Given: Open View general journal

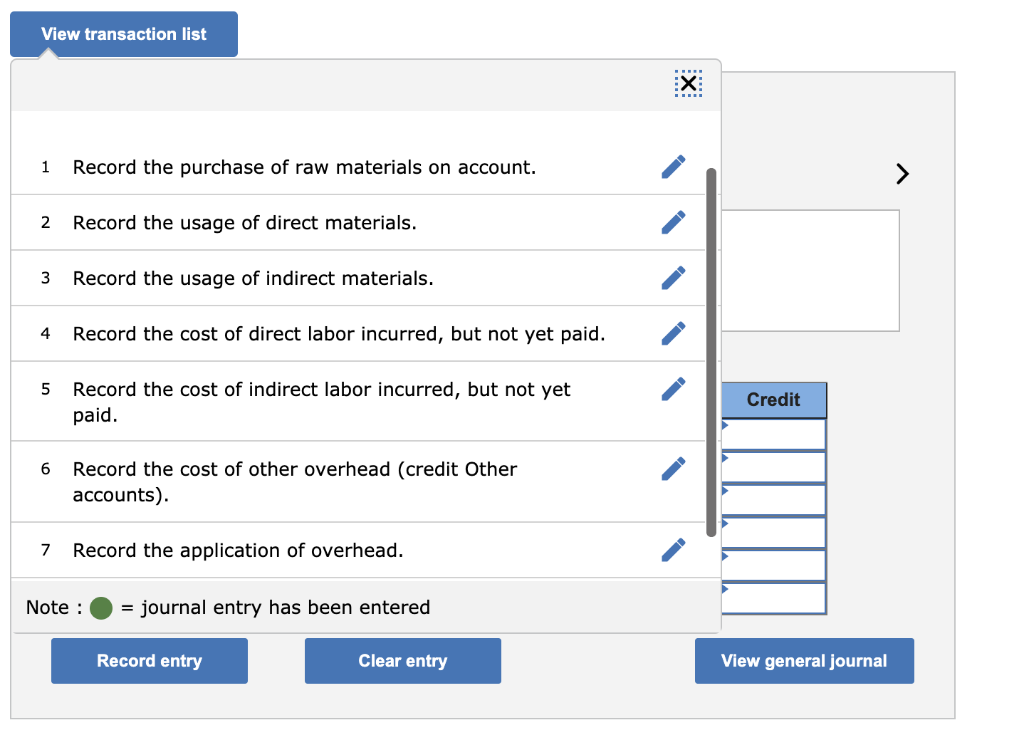Looking at the screenshot, I should [x=804, y=660].
